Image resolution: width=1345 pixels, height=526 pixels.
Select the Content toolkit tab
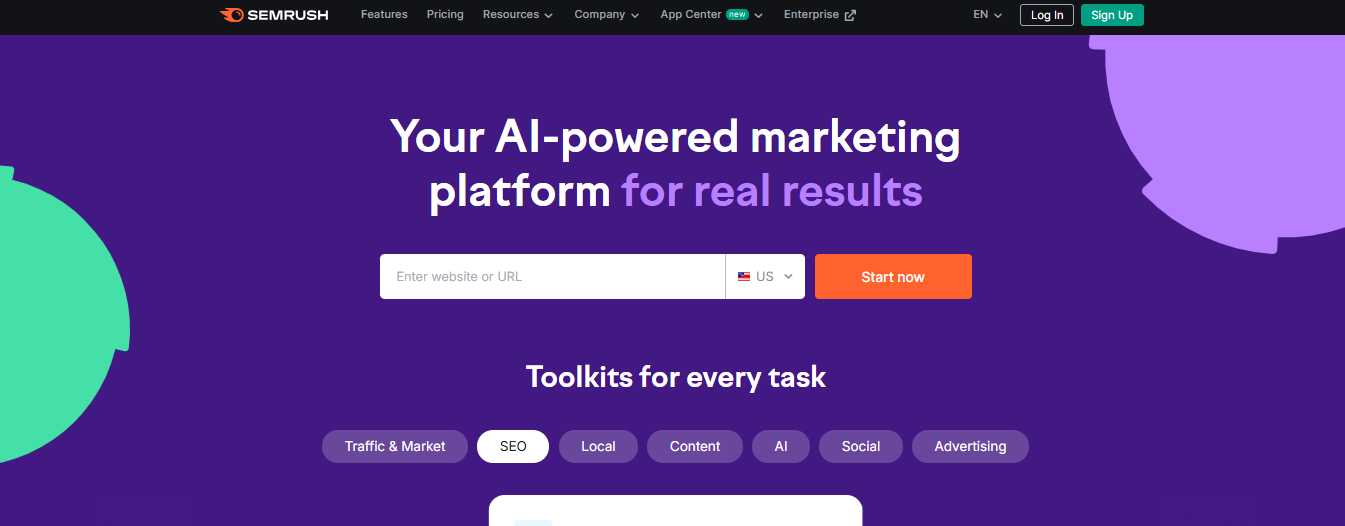(695, 446)
